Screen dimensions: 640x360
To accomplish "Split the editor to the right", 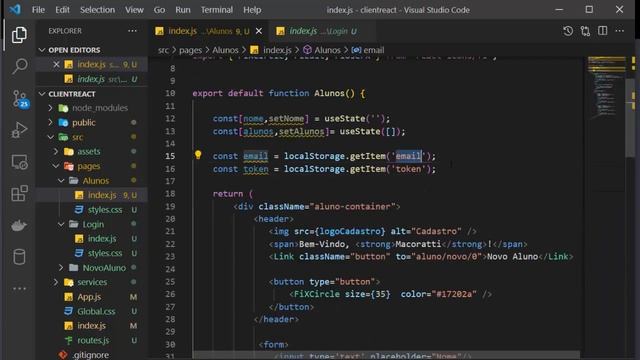I will click(x=602, y=31).
